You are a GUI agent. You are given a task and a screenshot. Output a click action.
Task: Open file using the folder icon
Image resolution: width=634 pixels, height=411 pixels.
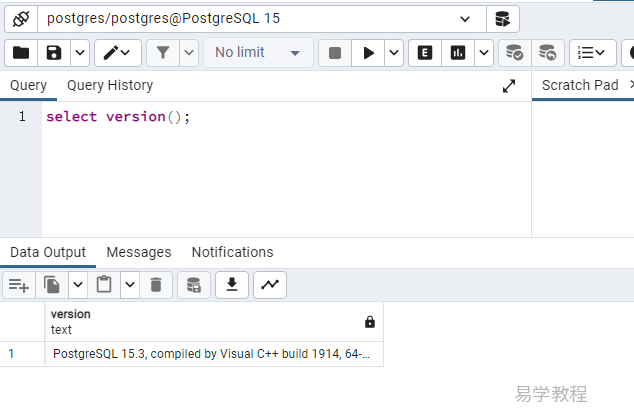(21, 53)
